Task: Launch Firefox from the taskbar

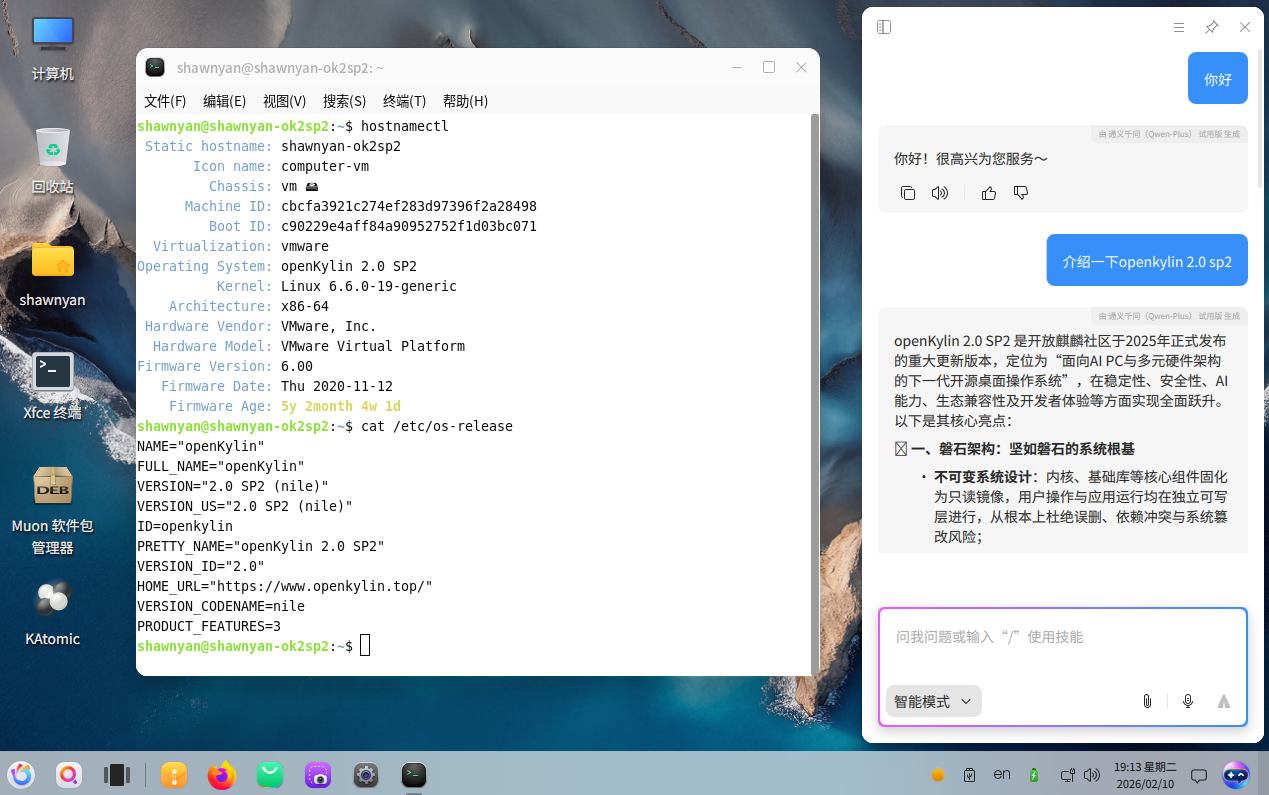Action: point(222,774)
